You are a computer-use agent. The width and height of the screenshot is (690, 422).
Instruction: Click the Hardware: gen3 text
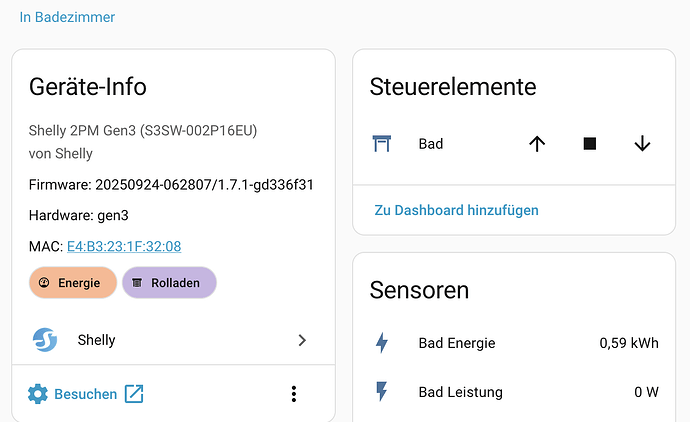(79, 216)
